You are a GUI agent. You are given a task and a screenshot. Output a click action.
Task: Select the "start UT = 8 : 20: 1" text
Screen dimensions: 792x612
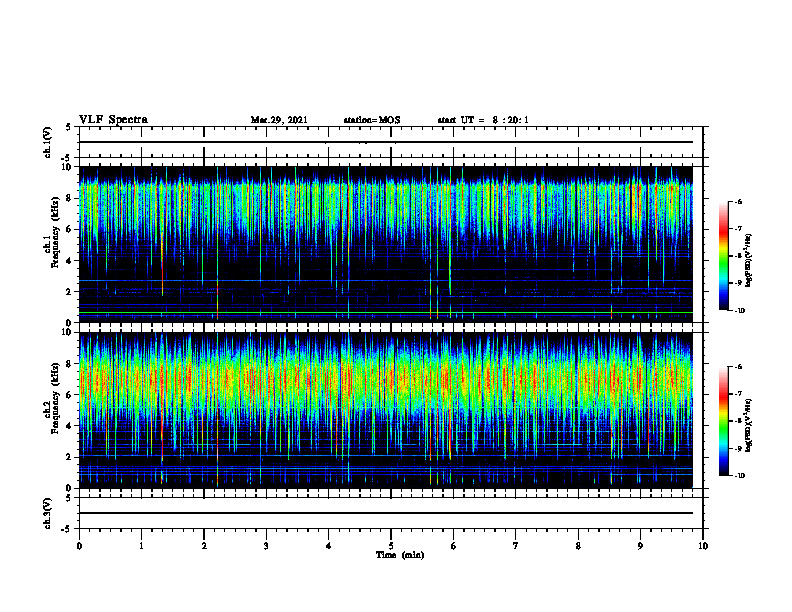[483, 120]
